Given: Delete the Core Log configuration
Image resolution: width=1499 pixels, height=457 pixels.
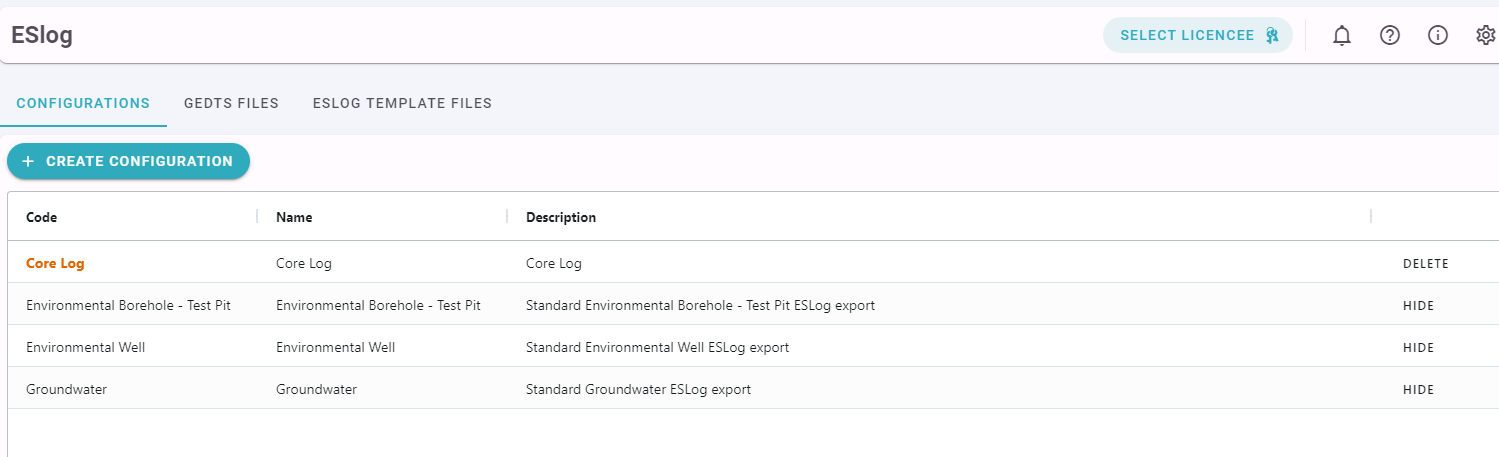Looking at the screenshot, I should tap(1425, 264).
